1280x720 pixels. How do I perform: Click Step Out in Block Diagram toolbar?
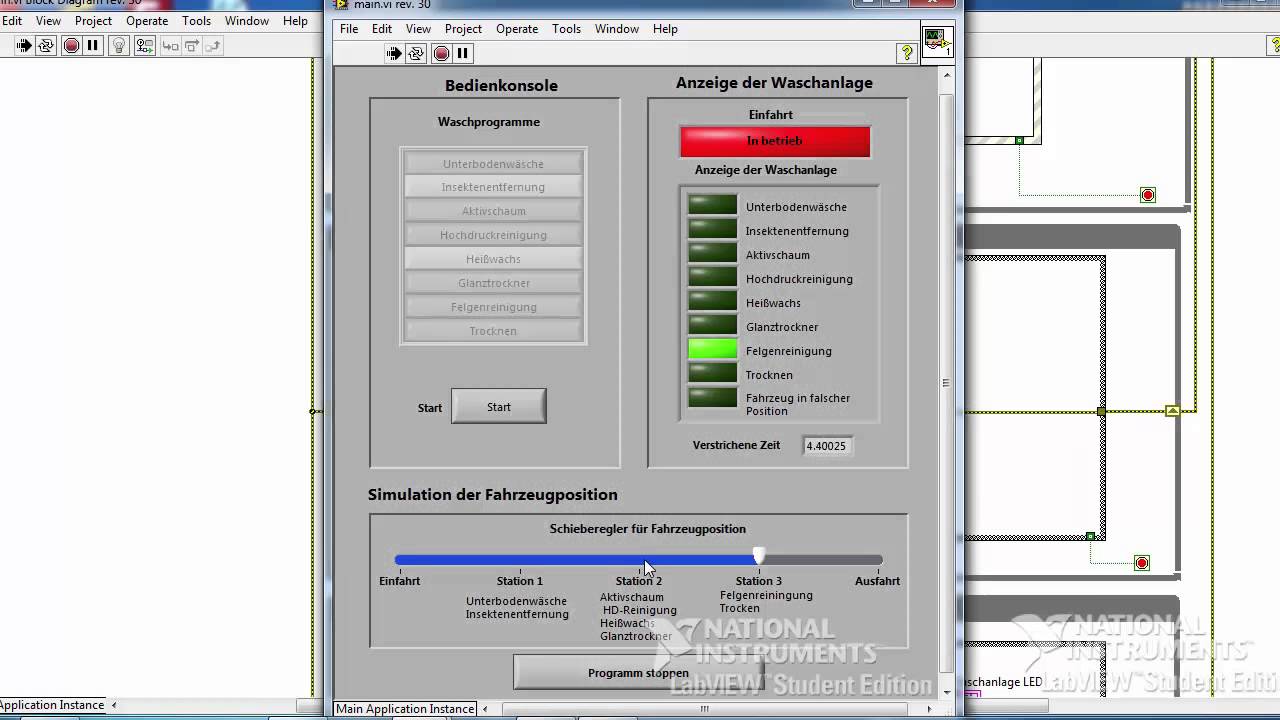point(214,45)
